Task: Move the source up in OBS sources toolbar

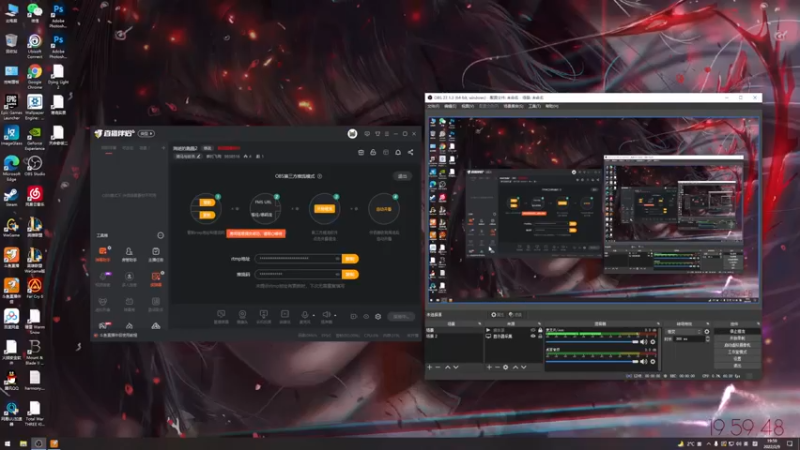Action: pyautogui.click(x=515, y=367)
